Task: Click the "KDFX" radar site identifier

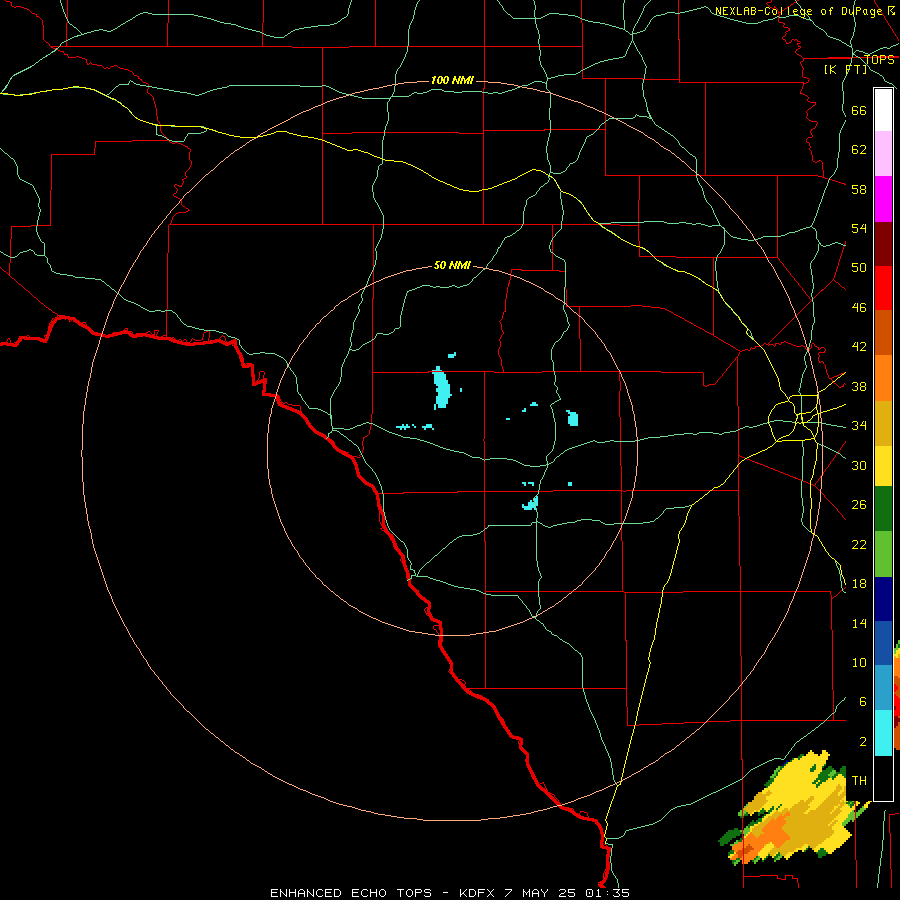Action: (x=479, y=893)
